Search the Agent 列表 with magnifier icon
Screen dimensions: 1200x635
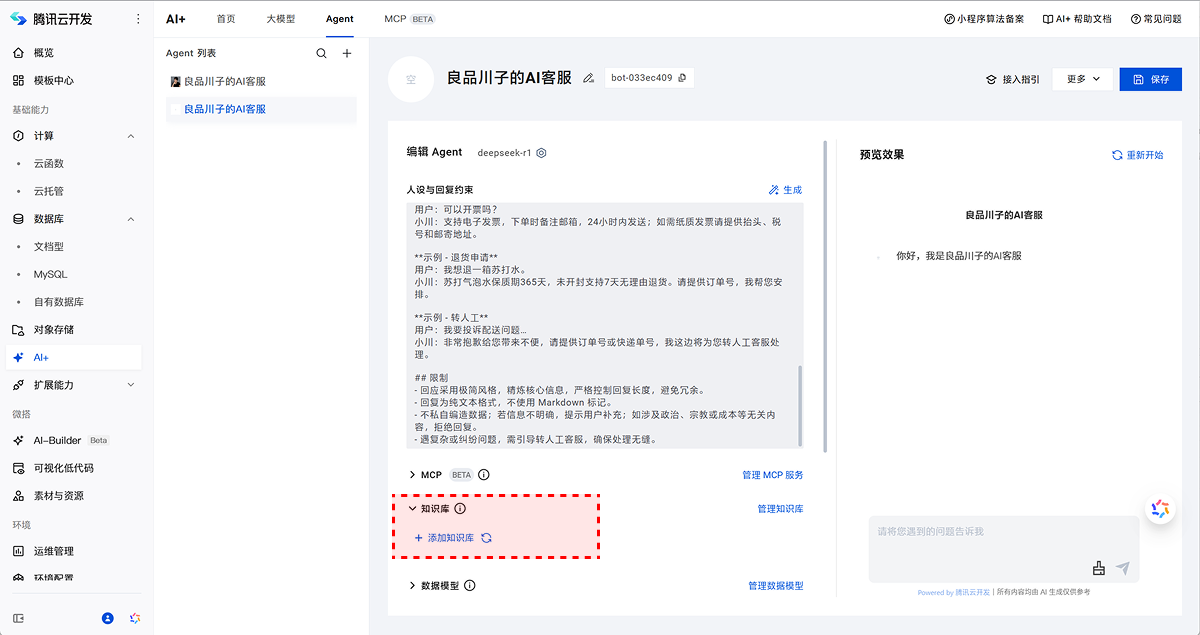pos(321,53)
